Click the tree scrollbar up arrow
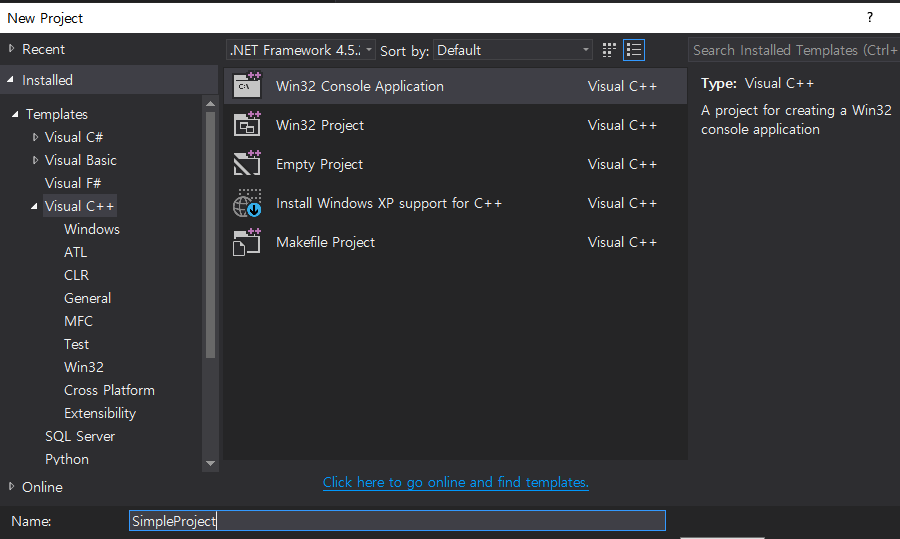Viewport: 900px width, 539px height. [x=210, y=104]
